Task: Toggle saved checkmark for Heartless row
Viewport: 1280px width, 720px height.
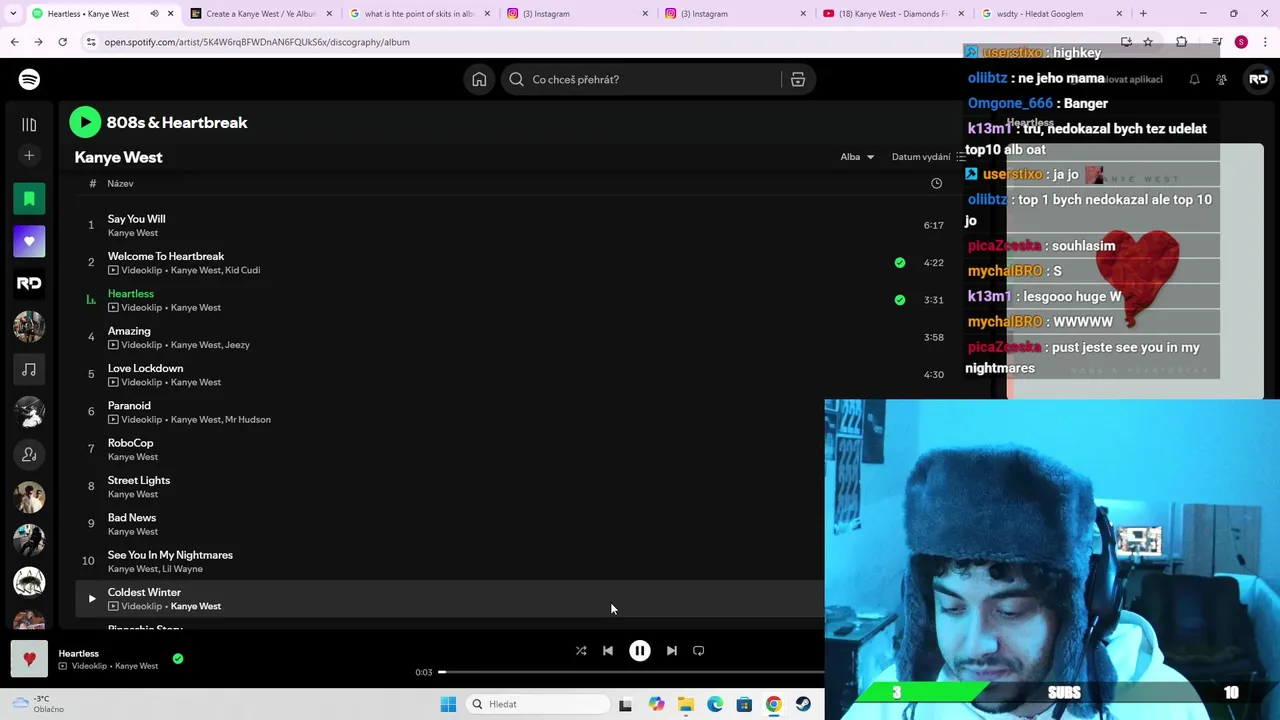Action: (900, 300)
